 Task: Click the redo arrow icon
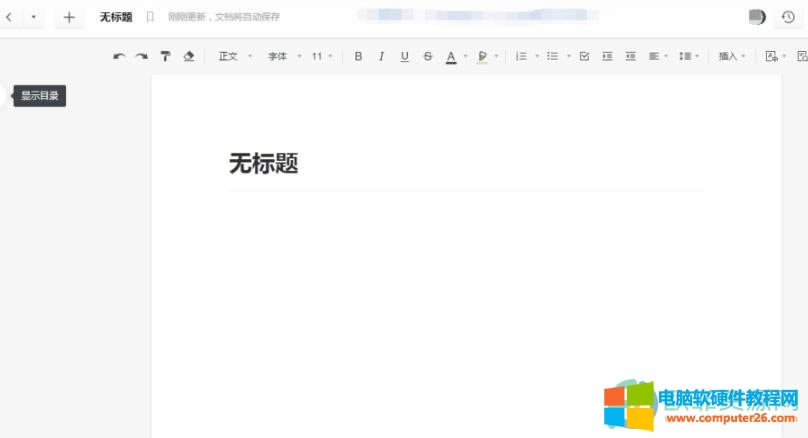(x=142, y=57)
